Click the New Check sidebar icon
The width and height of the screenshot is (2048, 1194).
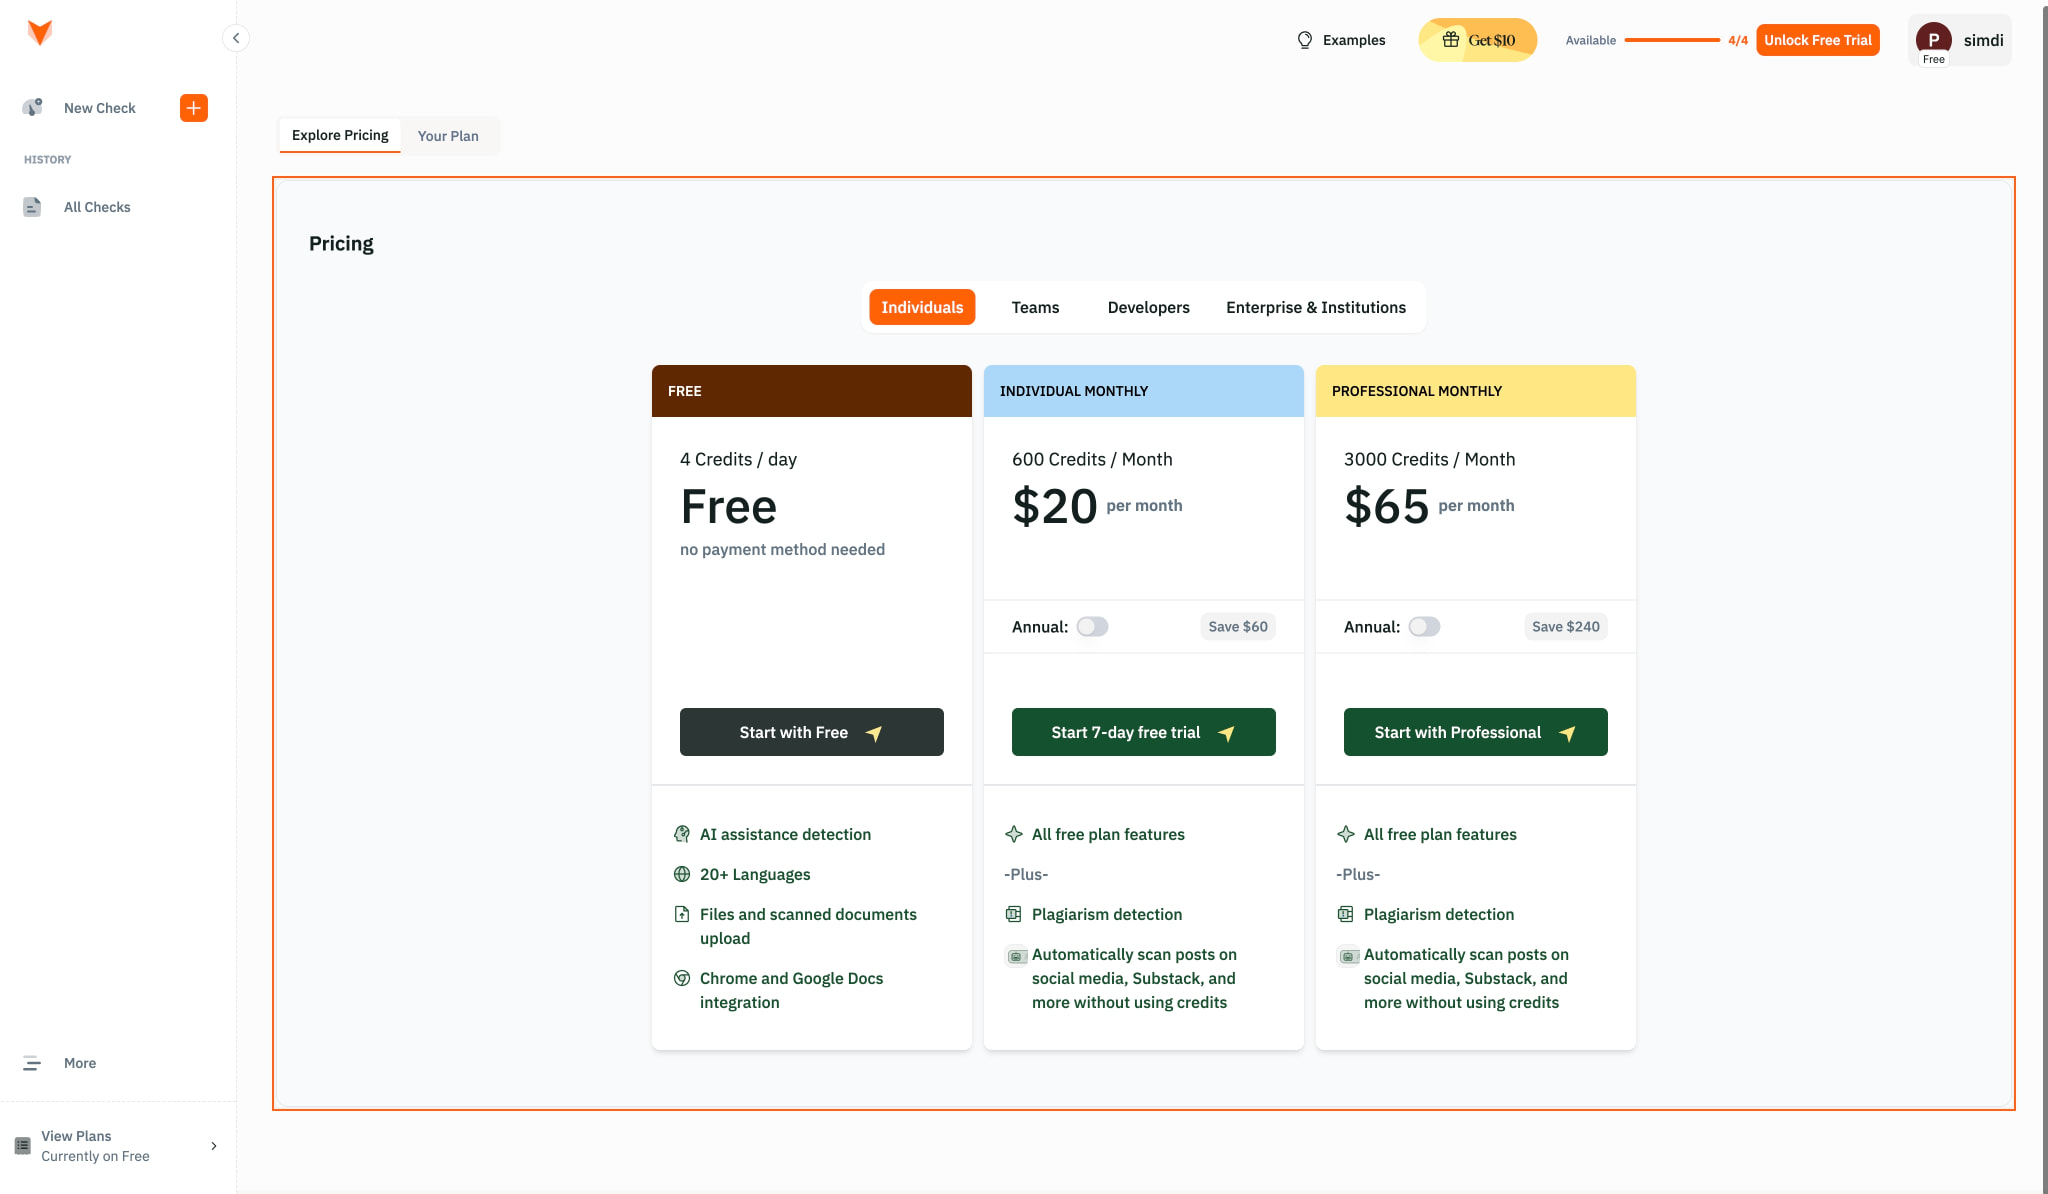33,107
